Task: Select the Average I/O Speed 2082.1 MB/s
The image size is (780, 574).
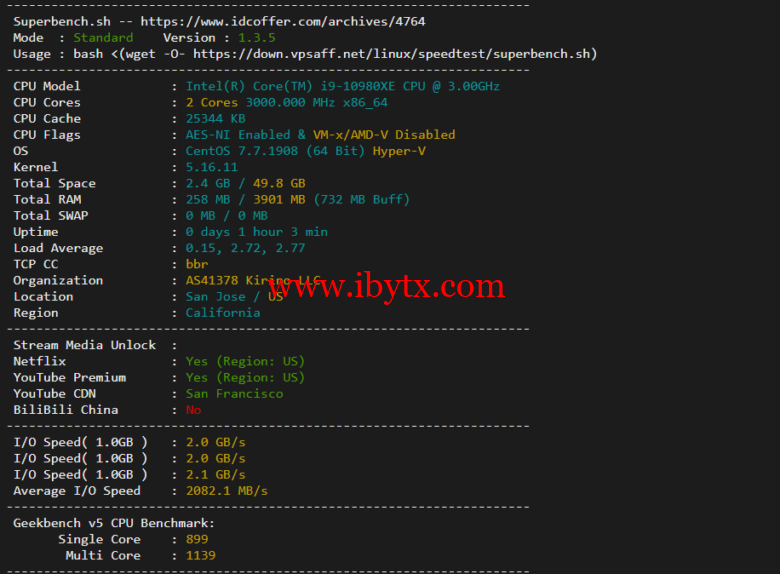Action: 227,491
